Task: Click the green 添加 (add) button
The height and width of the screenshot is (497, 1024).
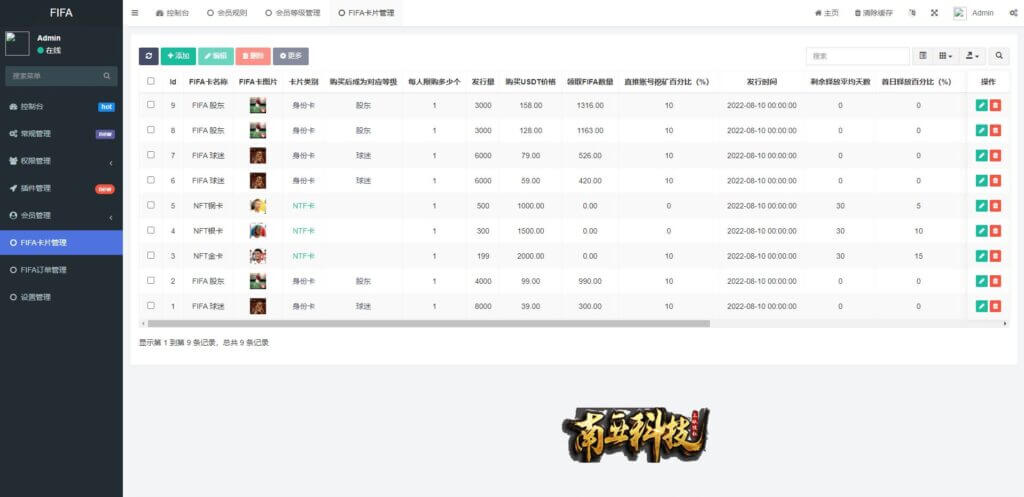Action: coord(178,56)
